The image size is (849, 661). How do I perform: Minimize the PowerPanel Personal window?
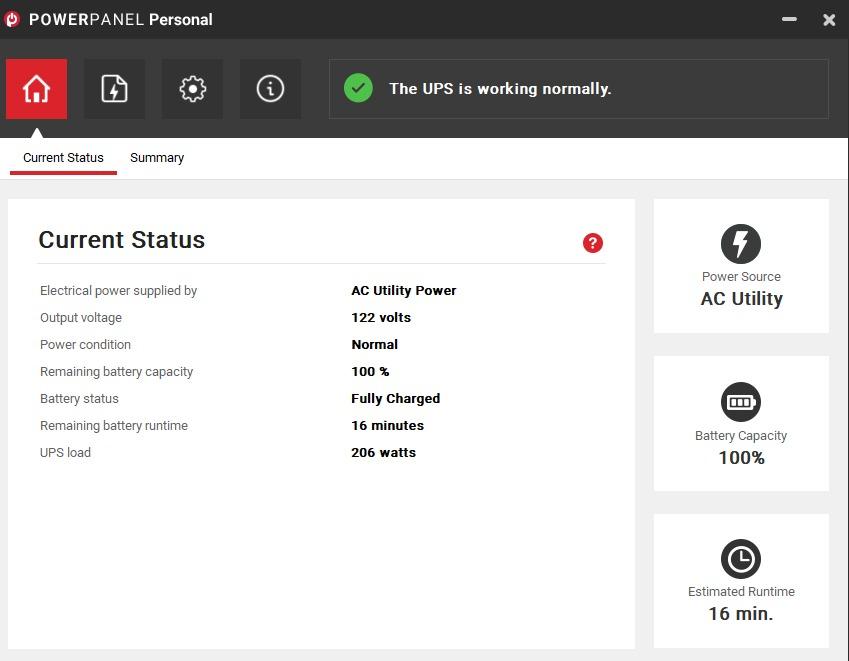click(789, 19)
